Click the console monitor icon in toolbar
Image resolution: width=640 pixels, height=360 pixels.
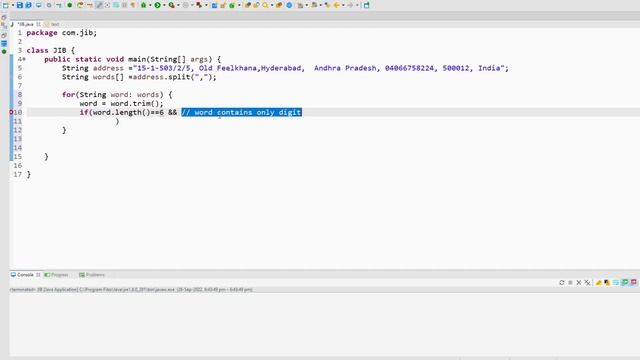click(38, 5)
